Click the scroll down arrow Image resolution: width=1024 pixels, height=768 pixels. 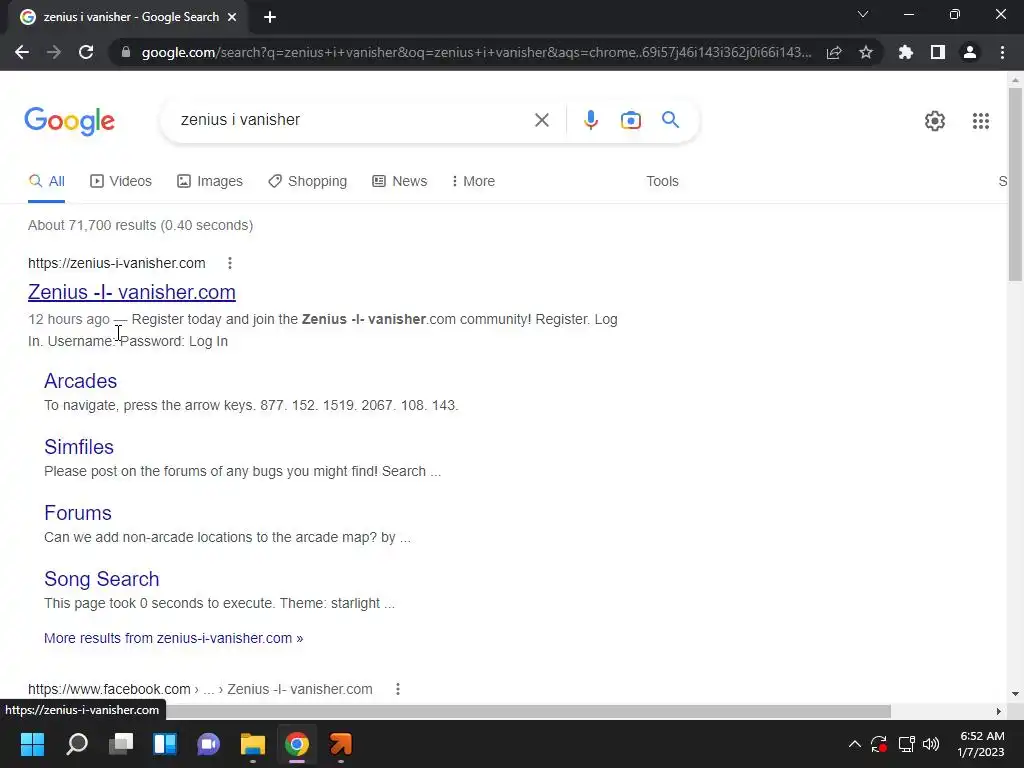coord(1015,694)
